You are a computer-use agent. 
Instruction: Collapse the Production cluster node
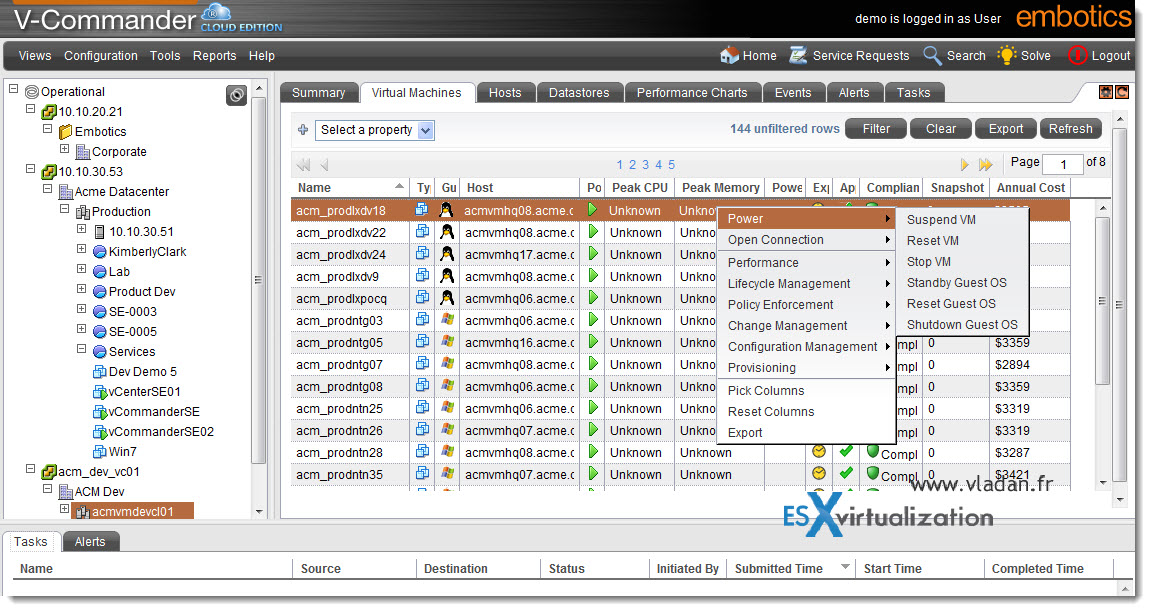click(x=65, y=208)
